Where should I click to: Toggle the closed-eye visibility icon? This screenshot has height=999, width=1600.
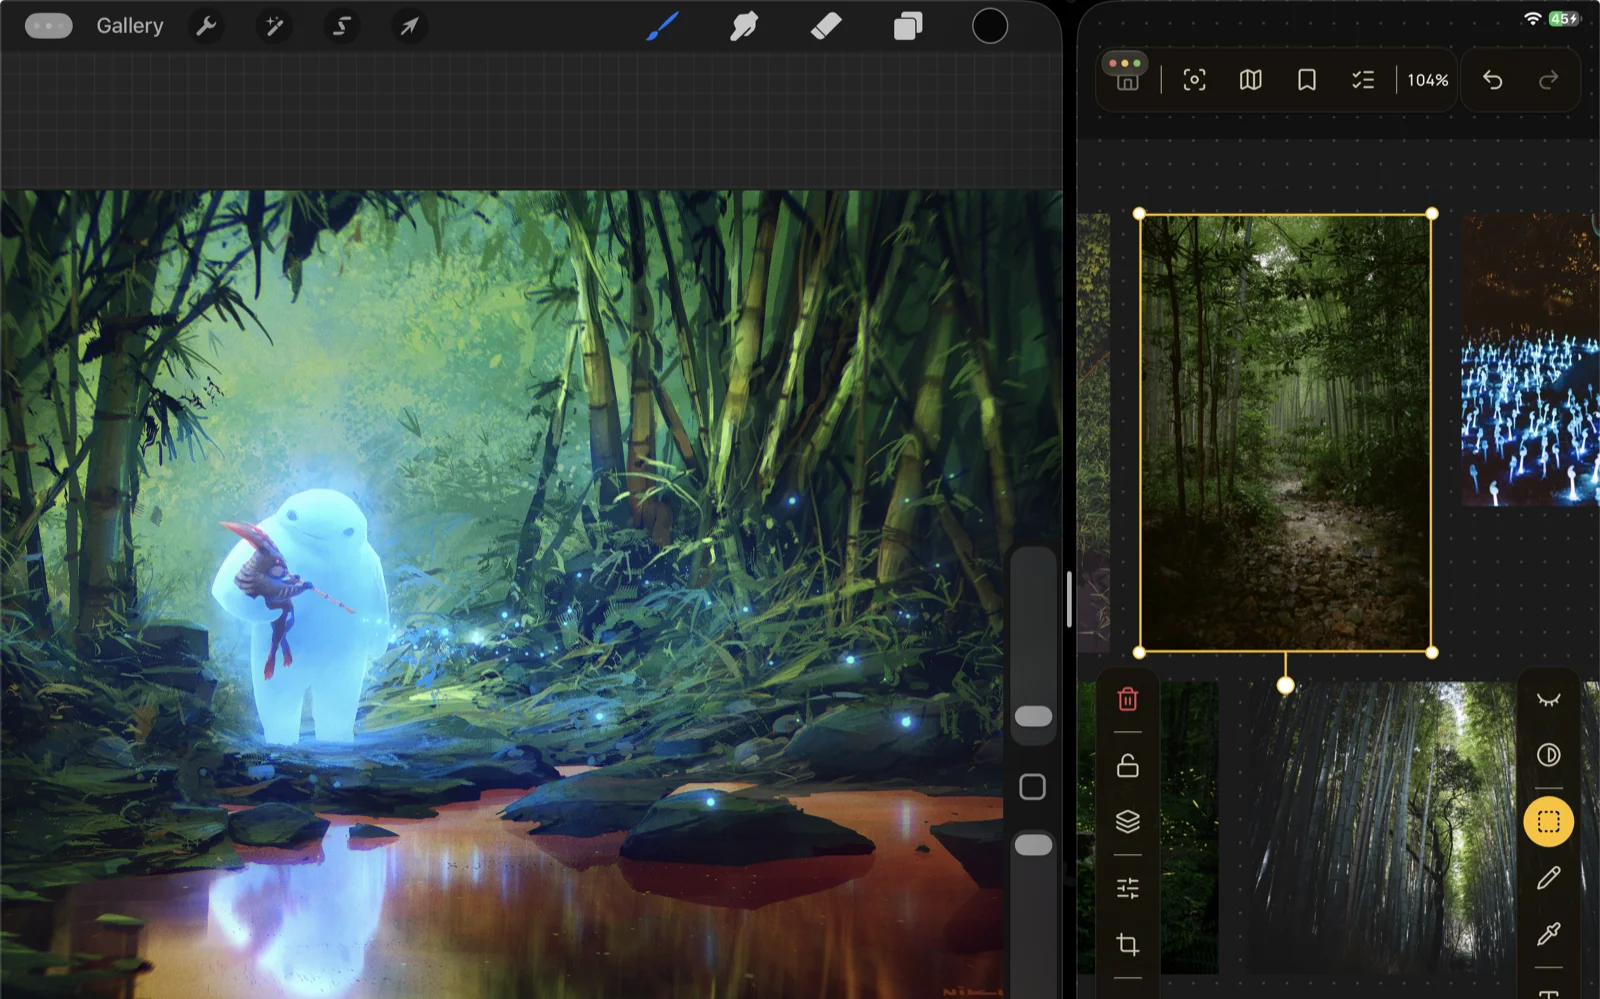(1548, 699)
